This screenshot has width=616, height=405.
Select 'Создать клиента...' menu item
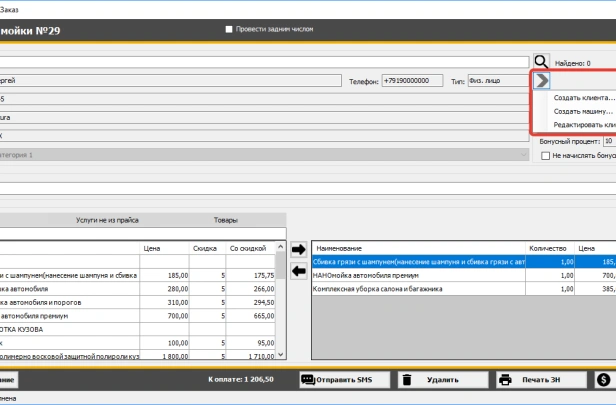pyautogui.click(x=583, y=98)
